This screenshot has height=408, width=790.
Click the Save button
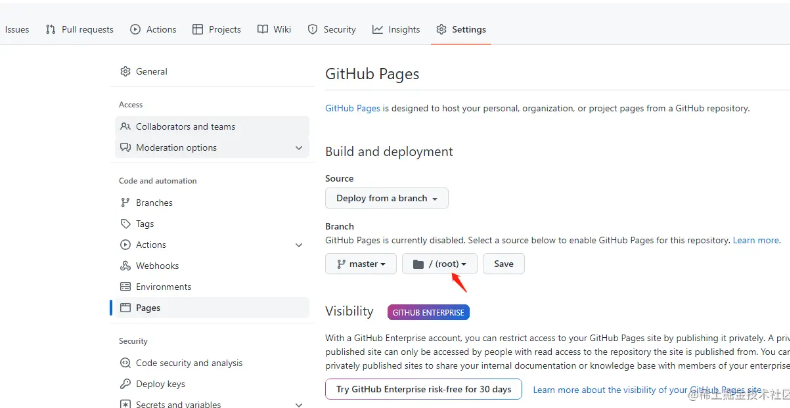pos(504,264)
